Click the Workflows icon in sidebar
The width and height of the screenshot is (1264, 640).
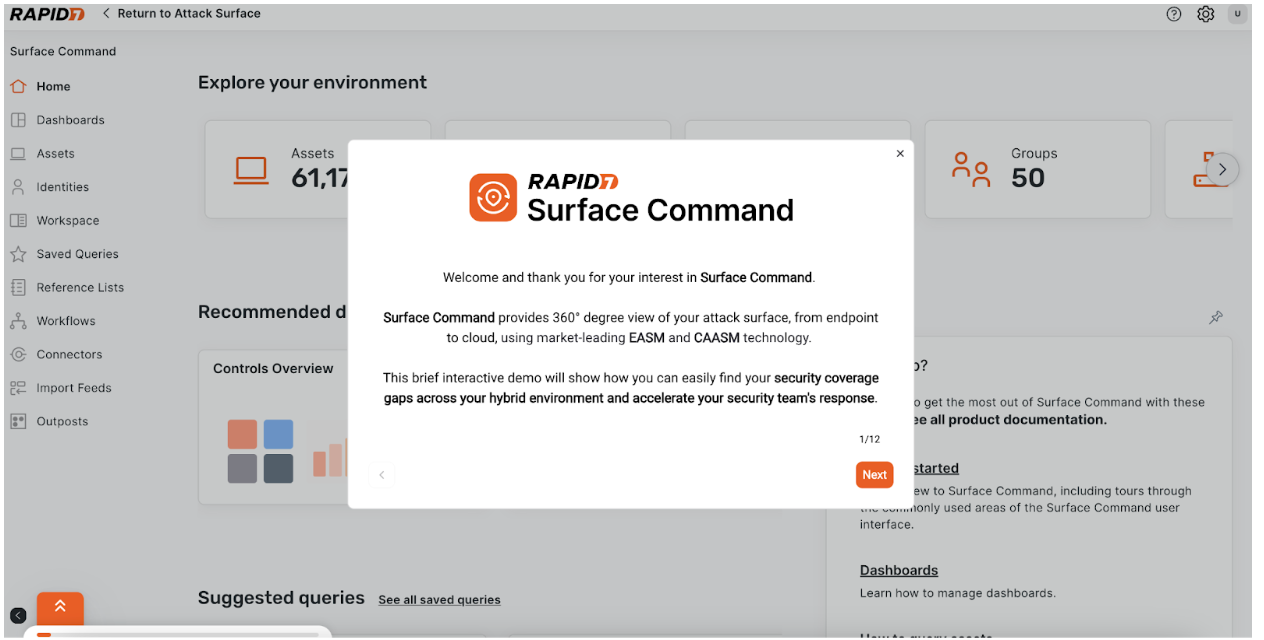tap(18, 321)
